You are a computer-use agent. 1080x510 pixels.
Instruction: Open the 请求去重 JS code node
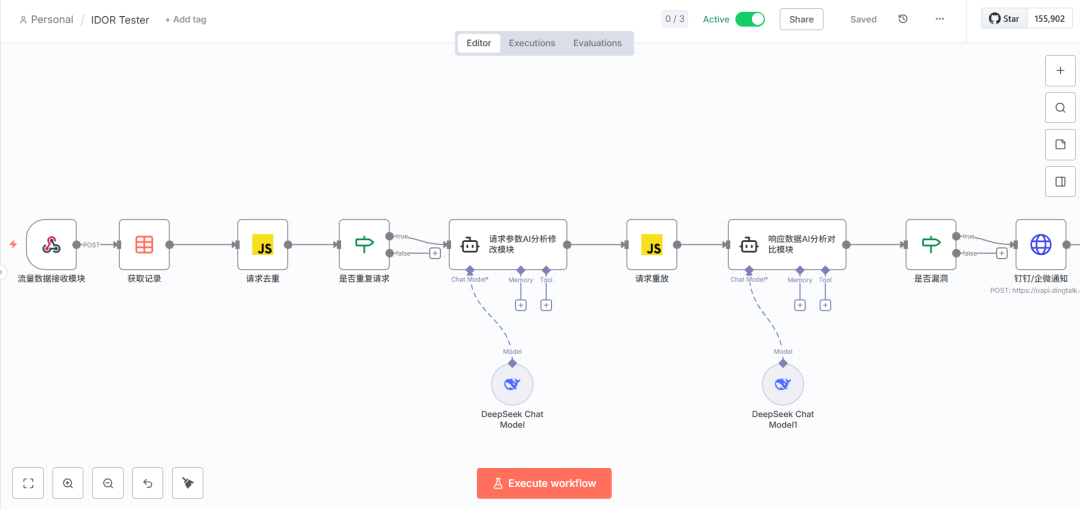pyautogui.click(x=262, y=245)
